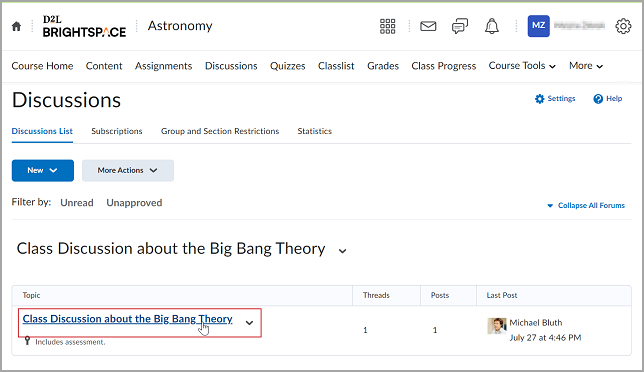The height and width of the screenshot is (372, 644).
Task: Click the July 27 at 4:46 PM timestamp
Action: (545, 338)
